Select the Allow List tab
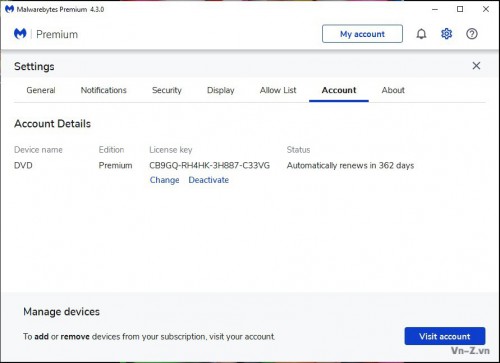Viewport: 500px width, 363px height. tap(278, 90)
